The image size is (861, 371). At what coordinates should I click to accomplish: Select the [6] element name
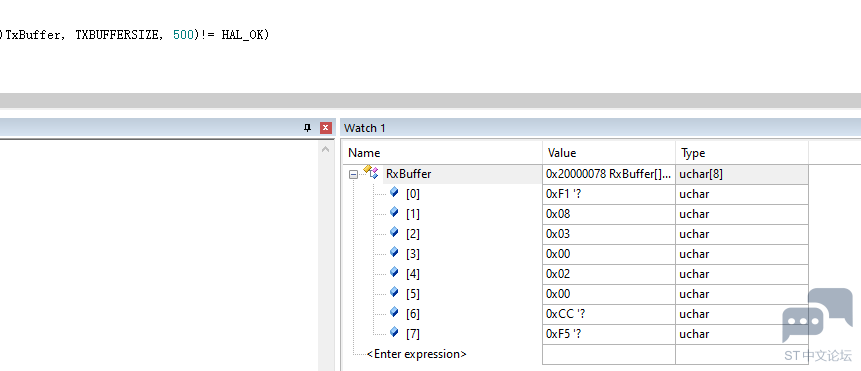413,314
